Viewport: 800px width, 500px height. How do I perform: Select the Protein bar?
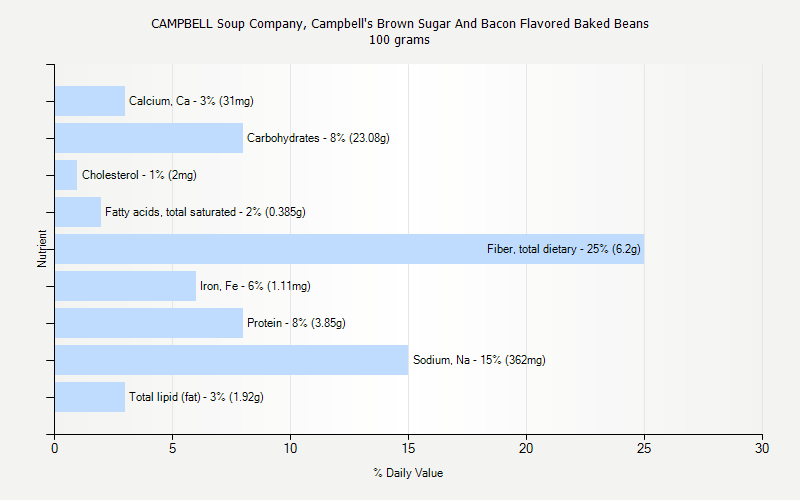coord(149,323)
